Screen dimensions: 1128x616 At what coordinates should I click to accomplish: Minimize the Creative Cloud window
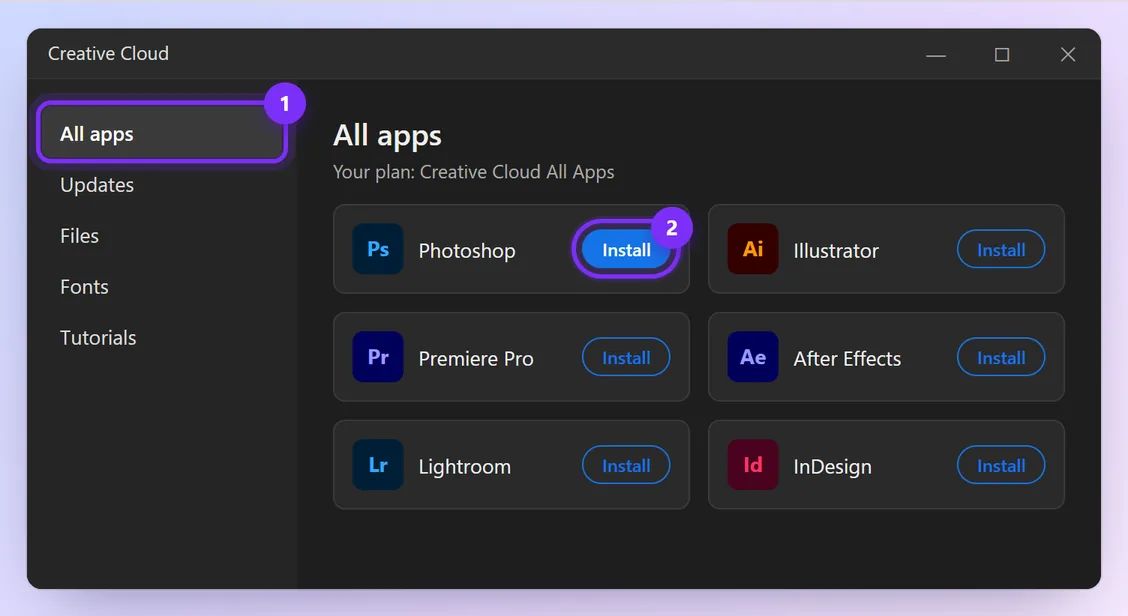point(936,55)
